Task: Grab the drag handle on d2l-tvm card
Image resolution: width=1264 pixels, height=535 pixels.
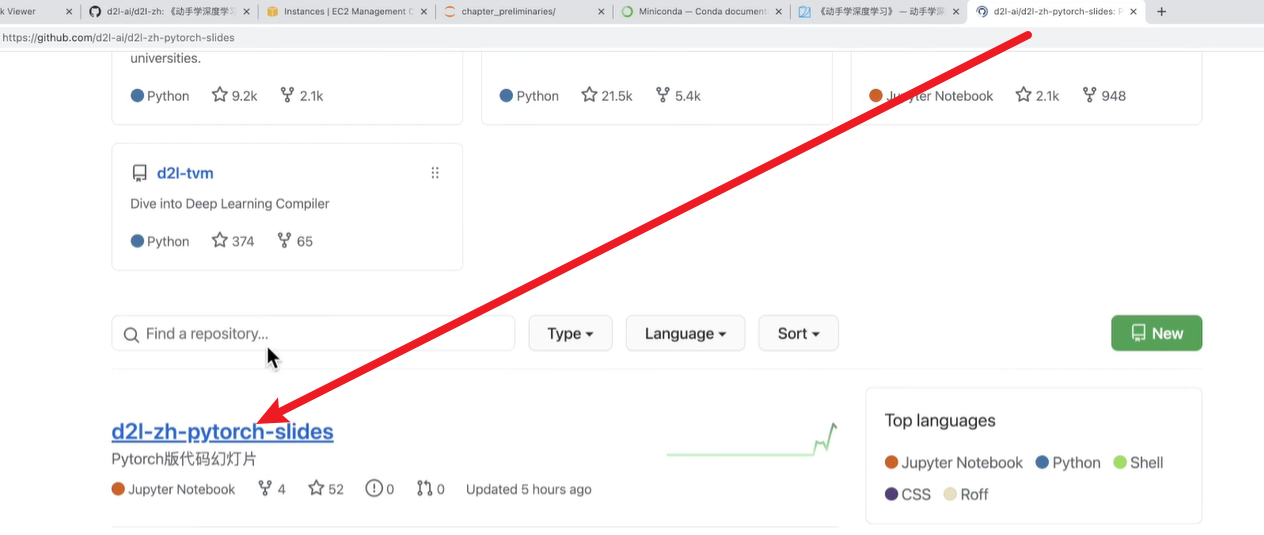Action: pyautogui.click(x=435, y=173)
